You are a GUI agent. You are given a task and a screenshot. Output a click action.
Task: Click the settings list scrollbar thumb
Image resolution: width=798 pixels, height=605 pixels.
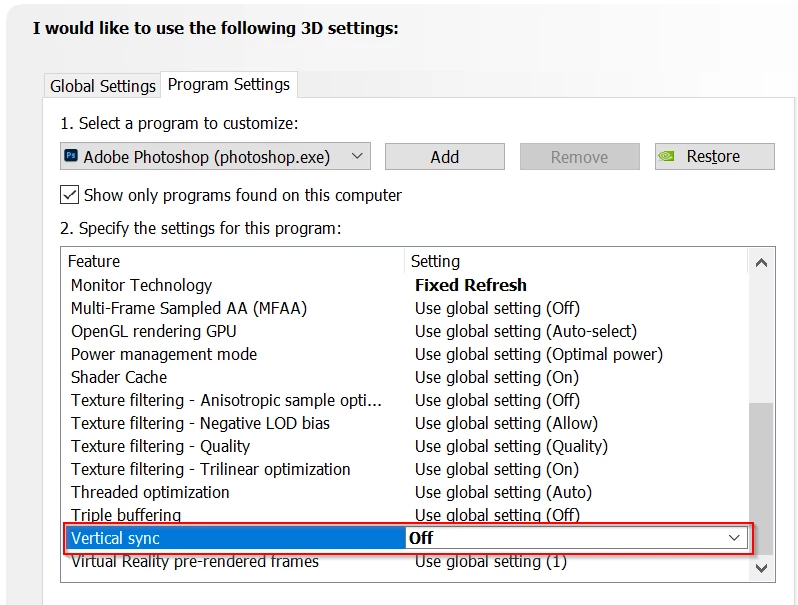coord(761,478)
